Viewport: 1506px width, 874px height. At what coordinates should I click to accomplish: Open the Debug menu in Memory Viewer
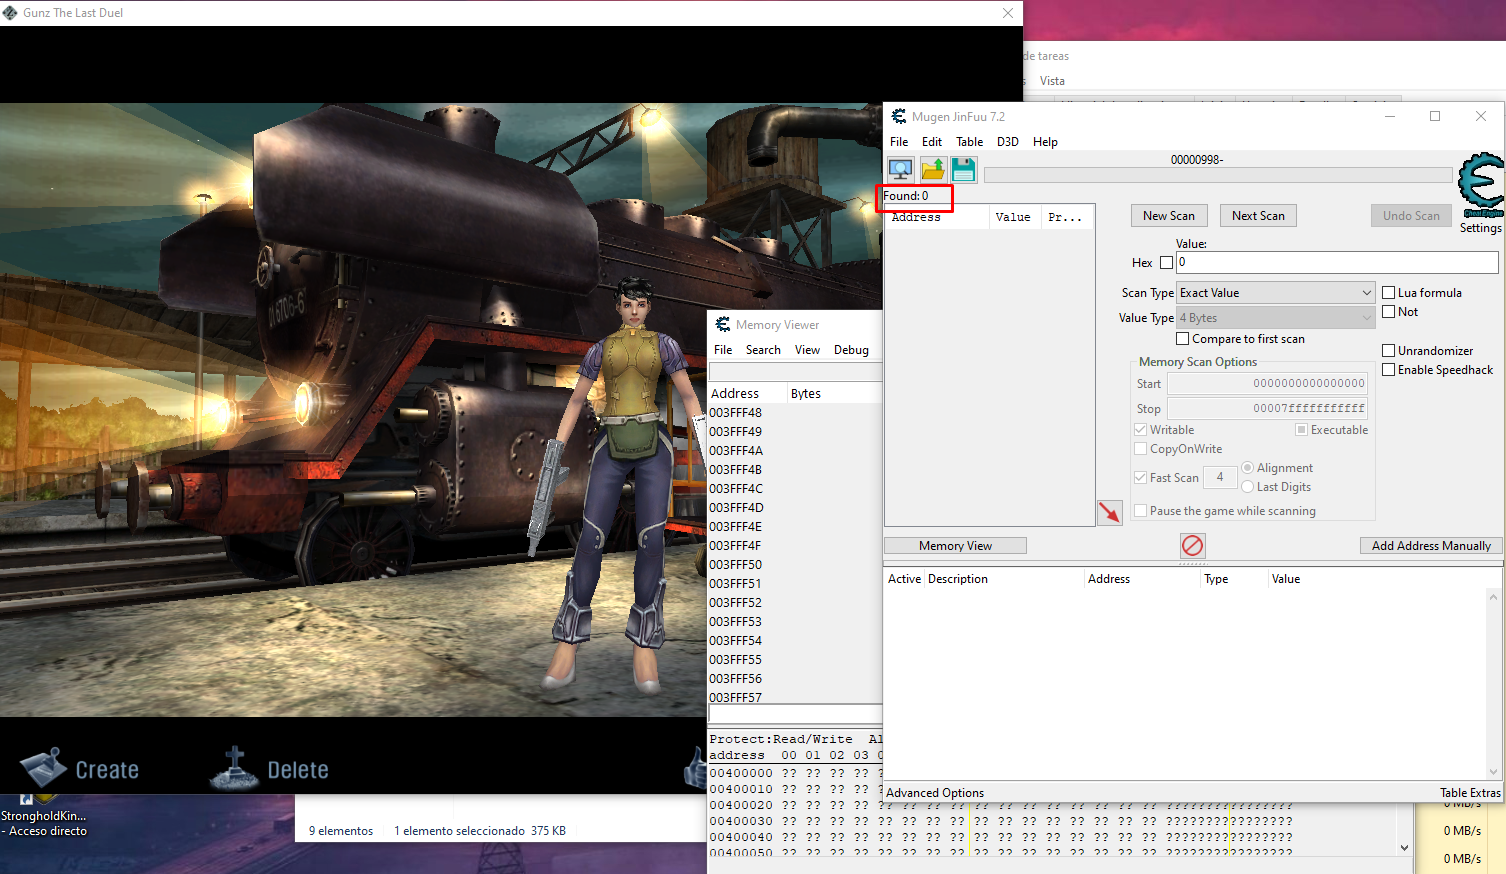click(851, 350)
